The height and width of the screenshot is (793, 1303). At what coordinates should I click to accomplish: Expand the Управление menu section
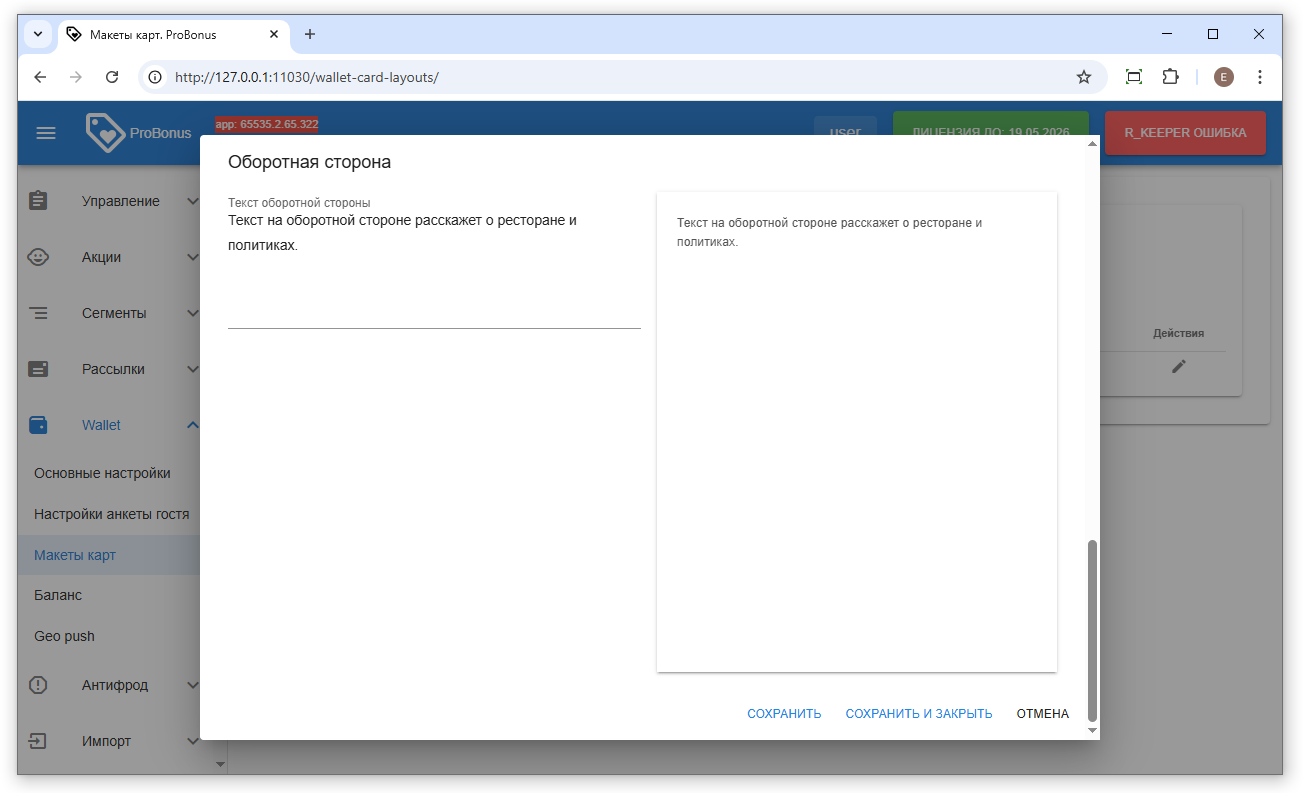[192, 201]
